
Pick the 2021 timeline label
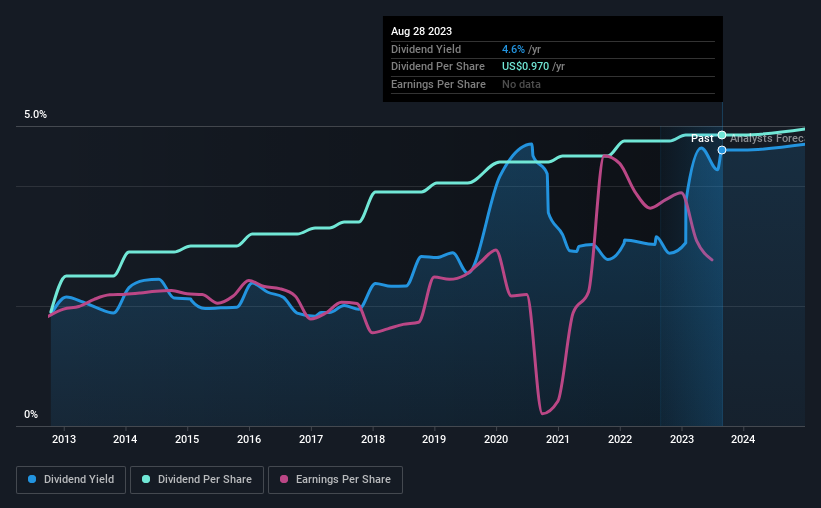tap(558, 440)
